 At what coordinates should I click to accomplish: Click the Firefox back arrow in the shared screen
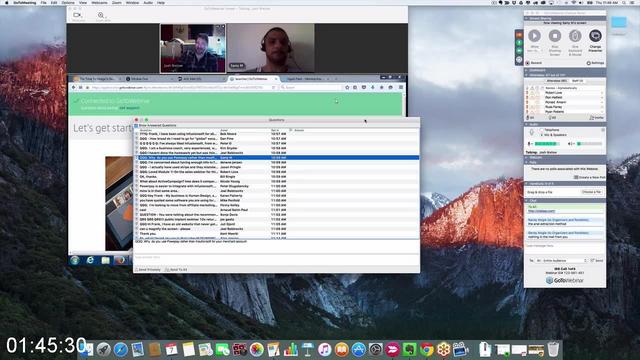click(x=74, y=87)
